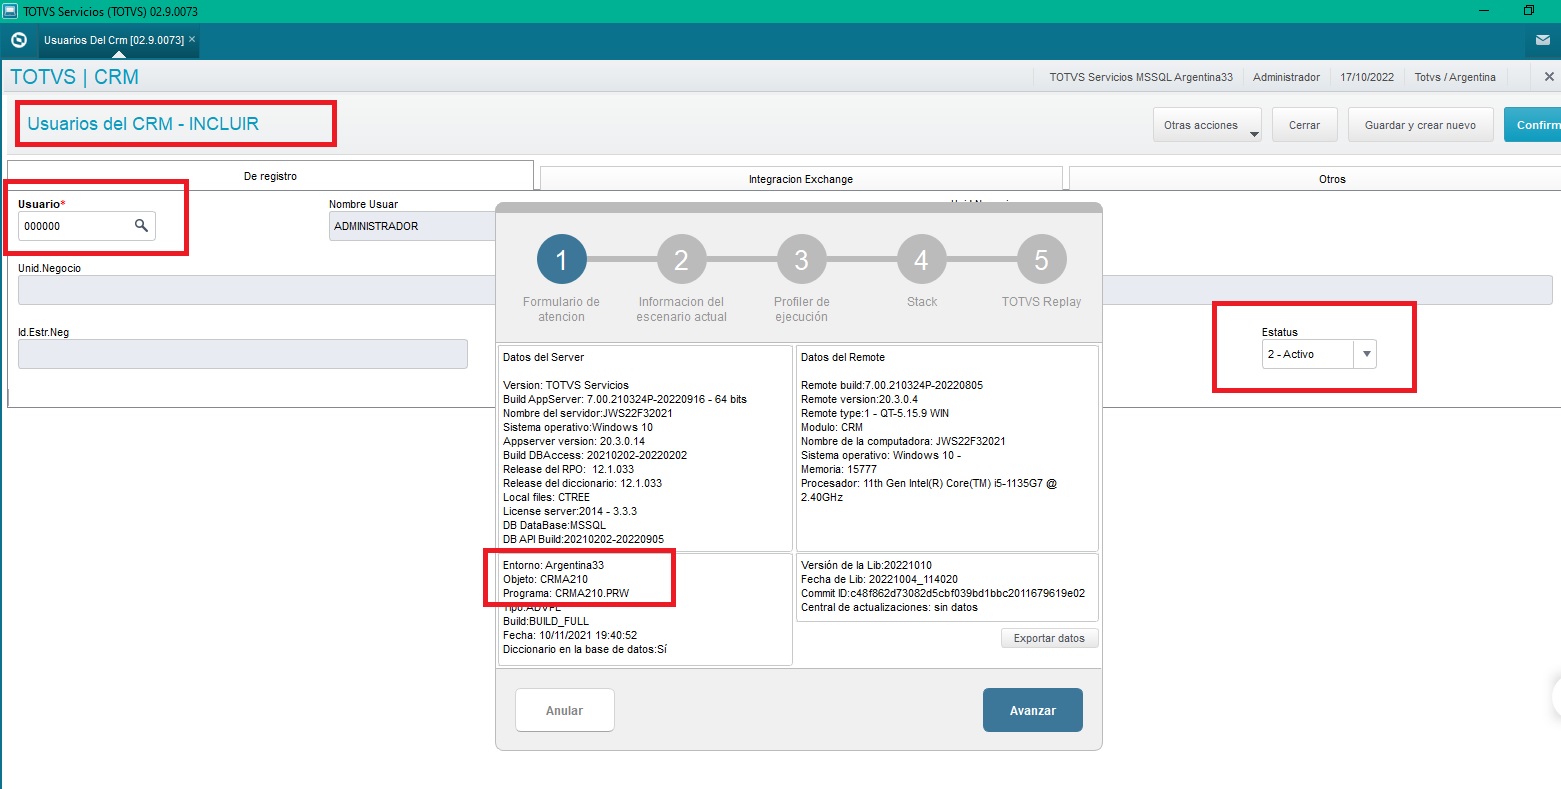This screenshot has width=1561, height=789.
Task: Click the date 17/10/2022 in header
Action: pos(1367,77)
